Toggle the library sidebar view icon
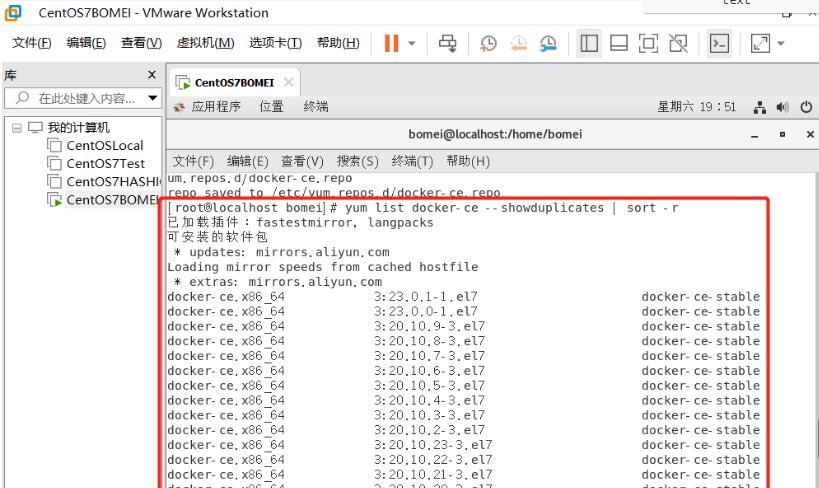 (x=589, y=43)
